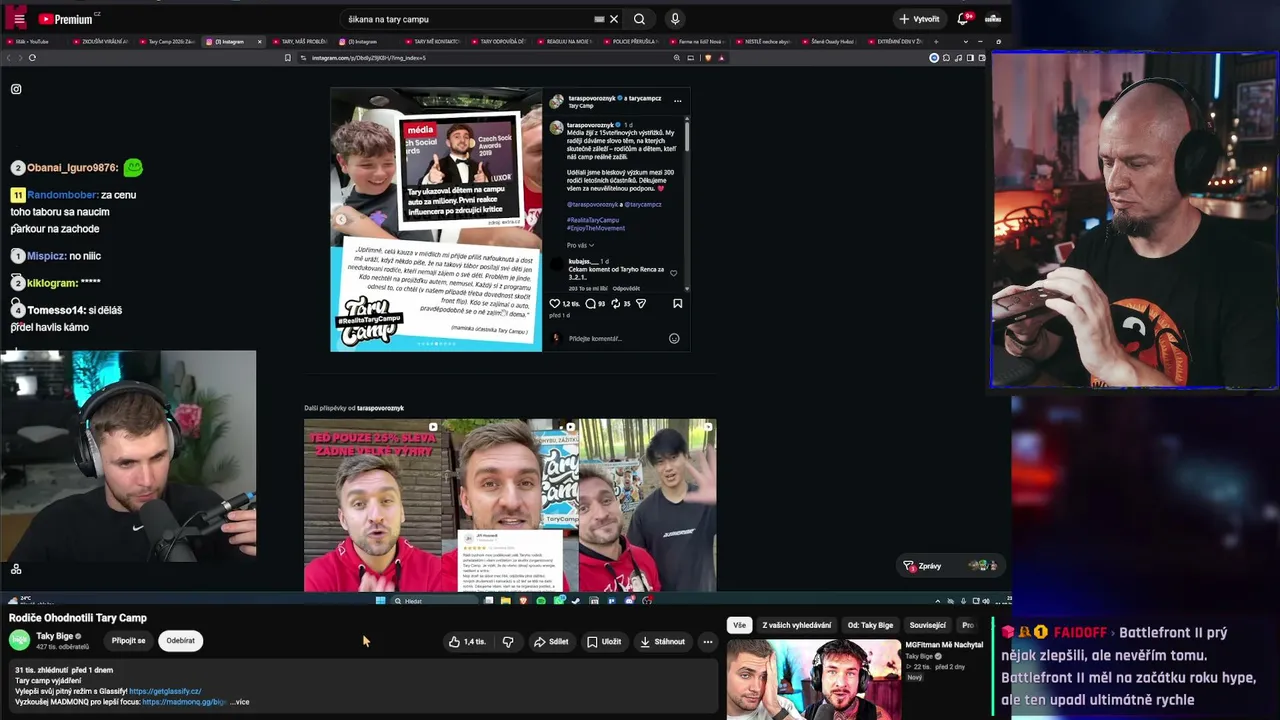Like the comment by kubajss
Viewport: 1280px width, 720px height.
673,273
